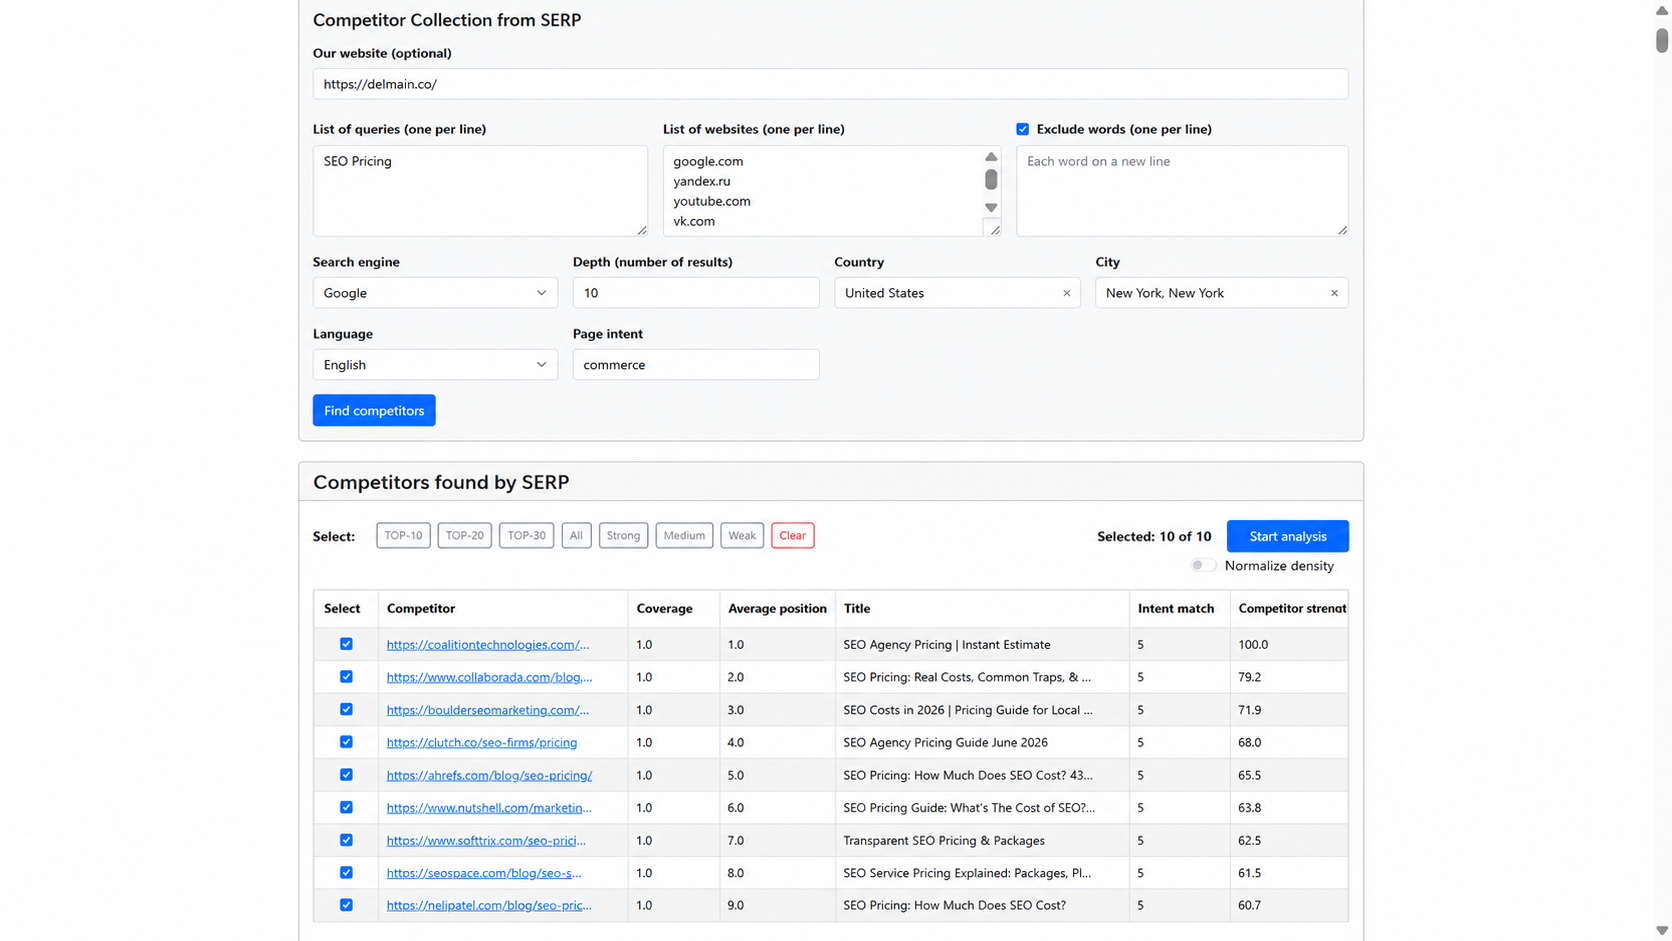Screen dimensions: 1672x941
Task: Open the softtrix.com seo-pricing link
Action: tap(486, 840)
